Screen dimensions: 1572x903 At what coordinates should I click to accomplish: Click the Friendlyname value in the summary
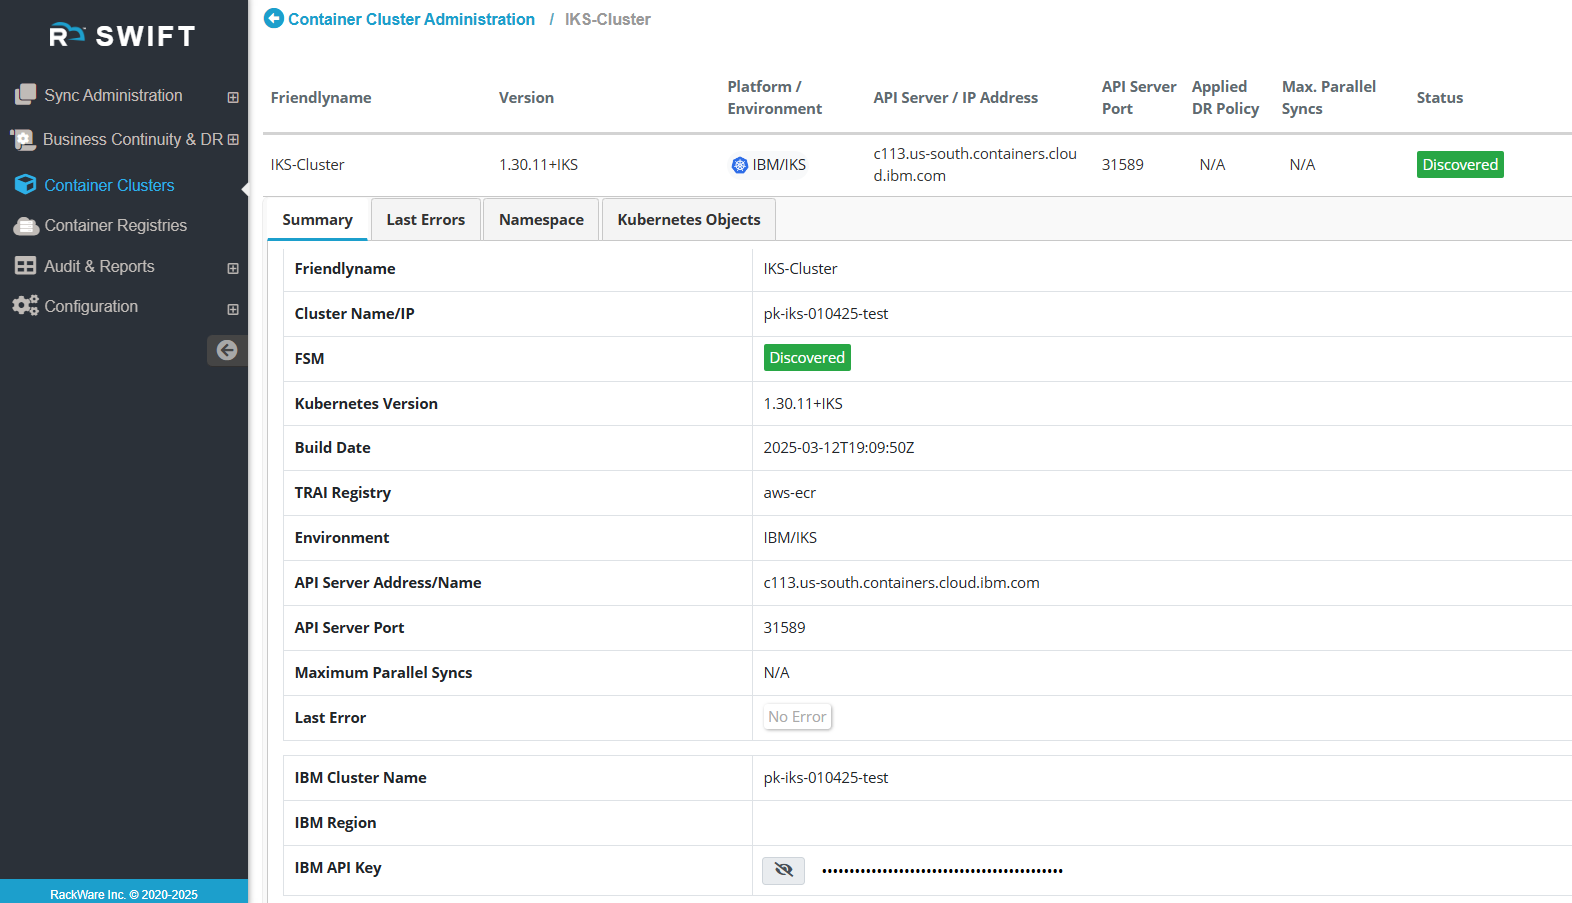point(800,269)
